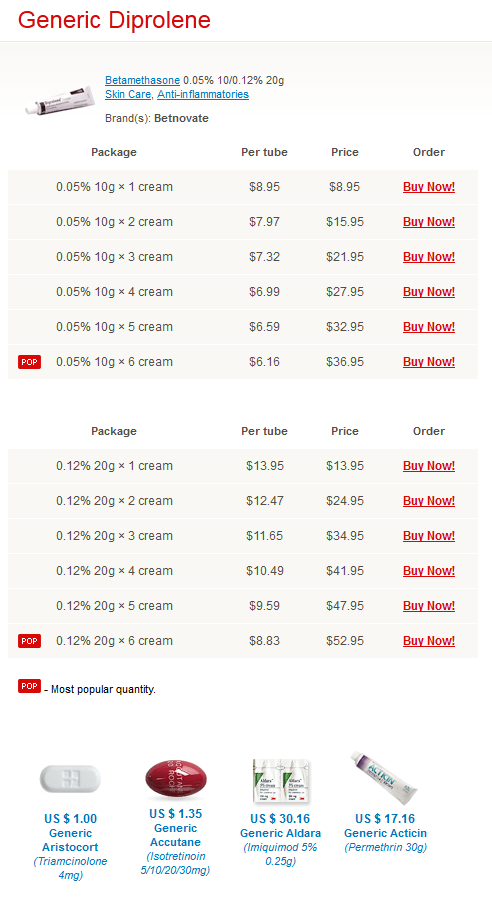The height and width of the screenshot is (899, 492).
Task: Click the POP badge in the legend
Action: 29,686
